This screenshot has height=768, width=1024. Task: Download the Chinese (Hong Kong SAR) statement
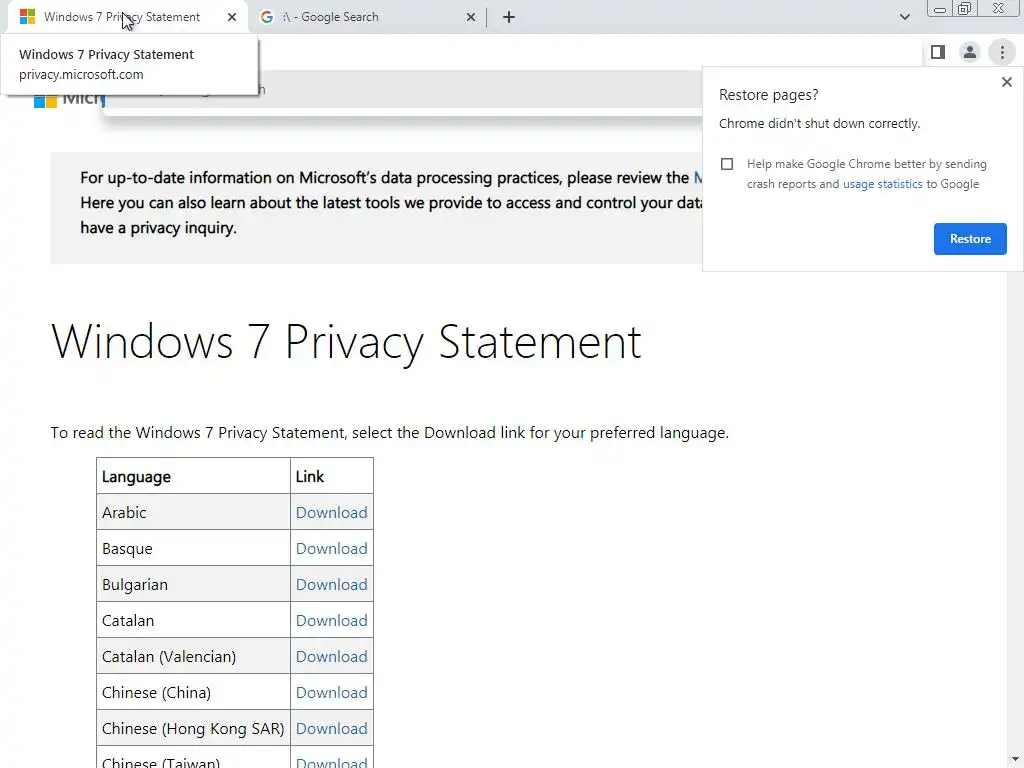point(331,728)
